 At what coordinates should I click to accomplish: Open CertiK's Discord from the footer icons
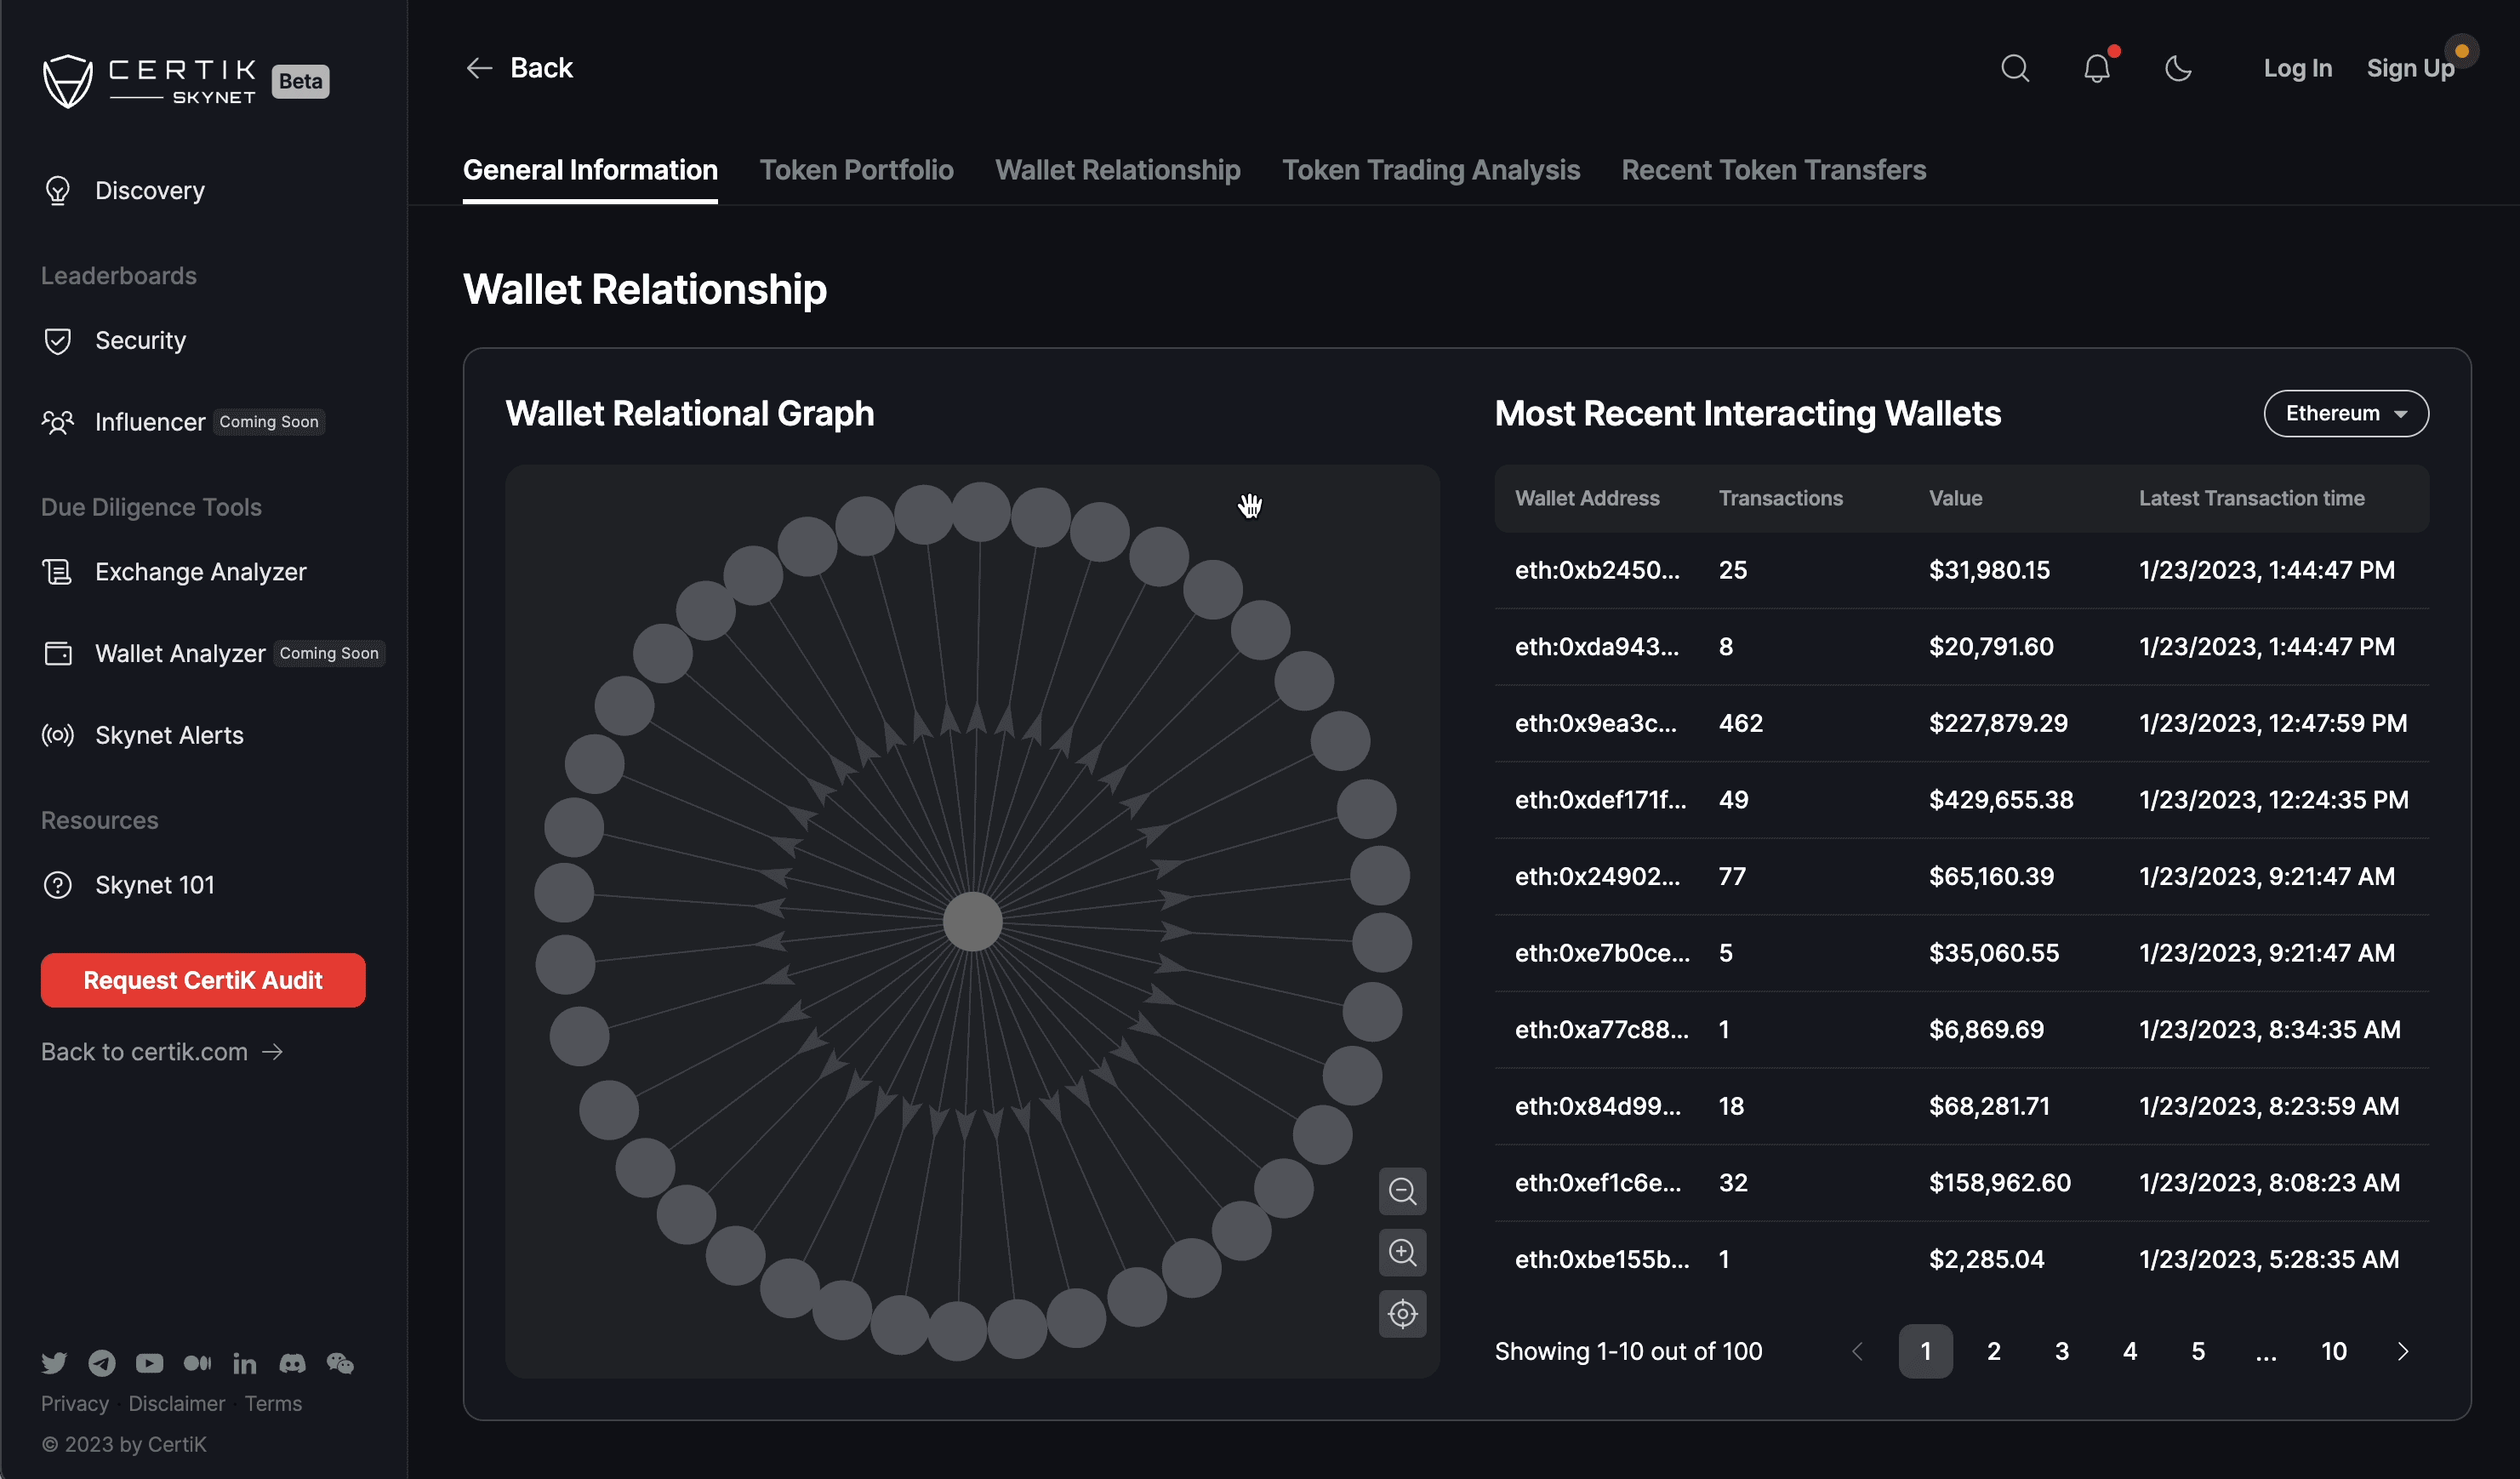(x=292, y=1362)
